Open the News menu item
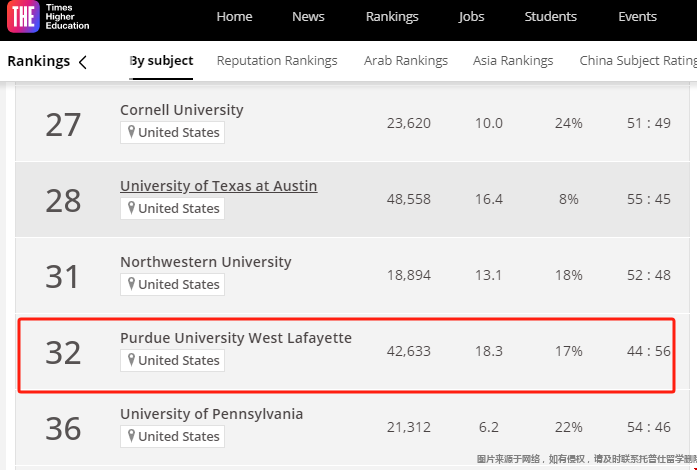The width and height of the screenshot is (697, 470). coord(308,17)
